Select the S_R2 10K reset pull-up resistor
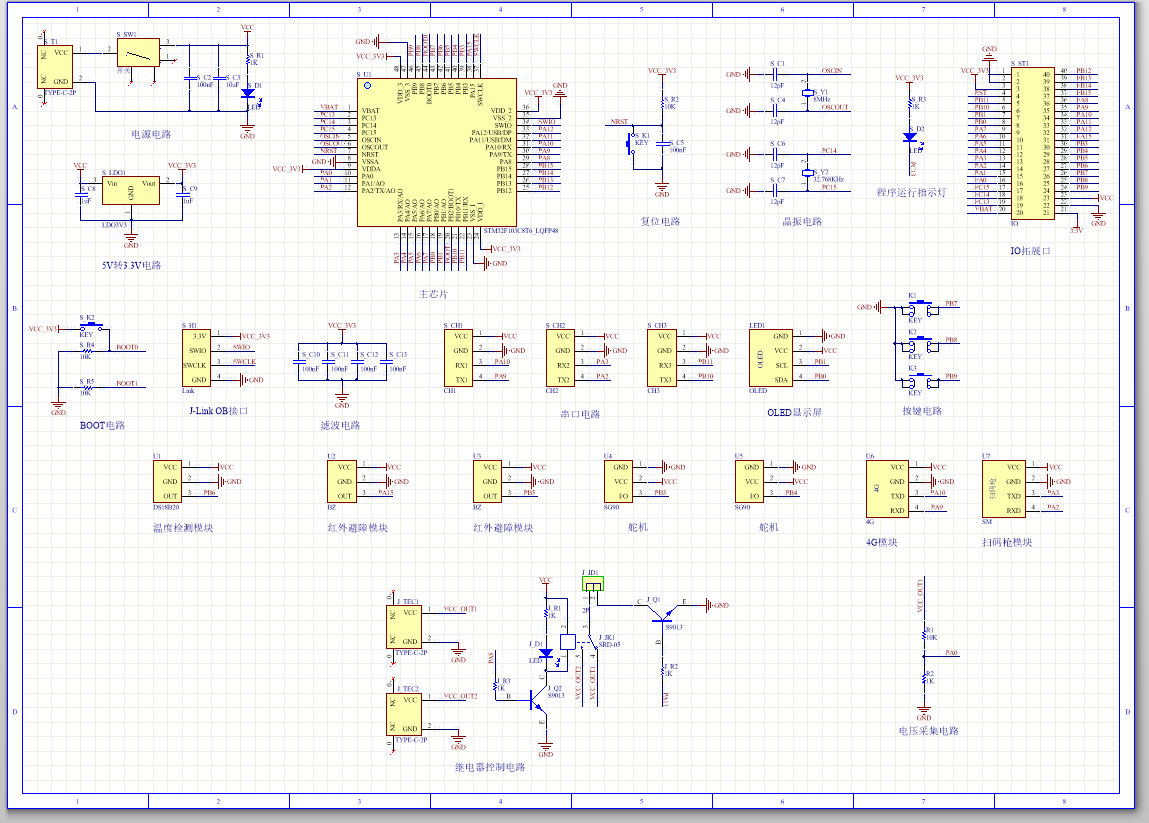This screenshot has height=823, width=1149. coord(662,103)
